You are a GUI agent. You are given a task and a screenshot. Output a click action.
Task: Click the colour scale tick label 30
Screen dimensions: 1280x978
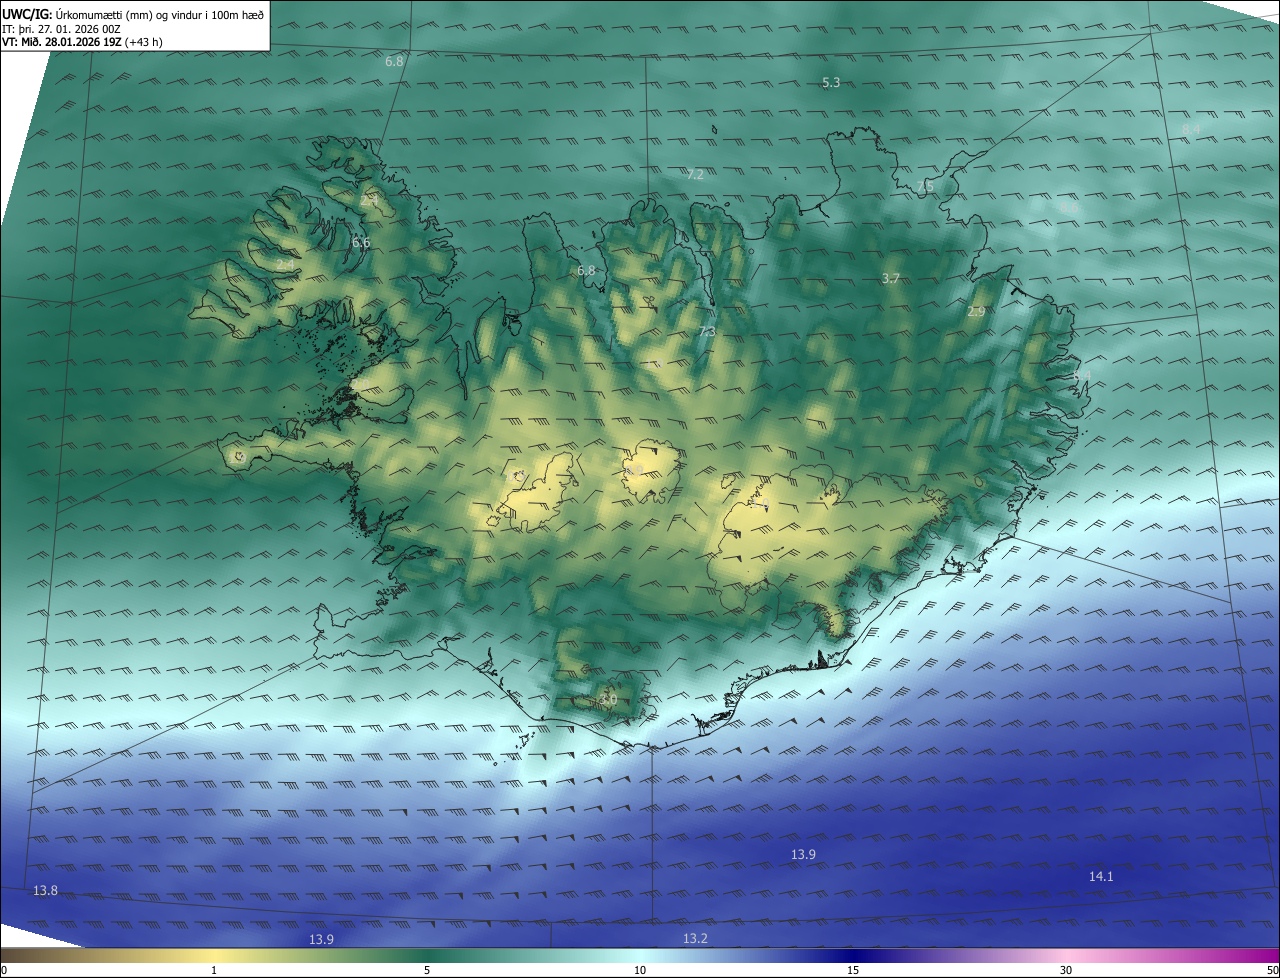[1066, 971]
